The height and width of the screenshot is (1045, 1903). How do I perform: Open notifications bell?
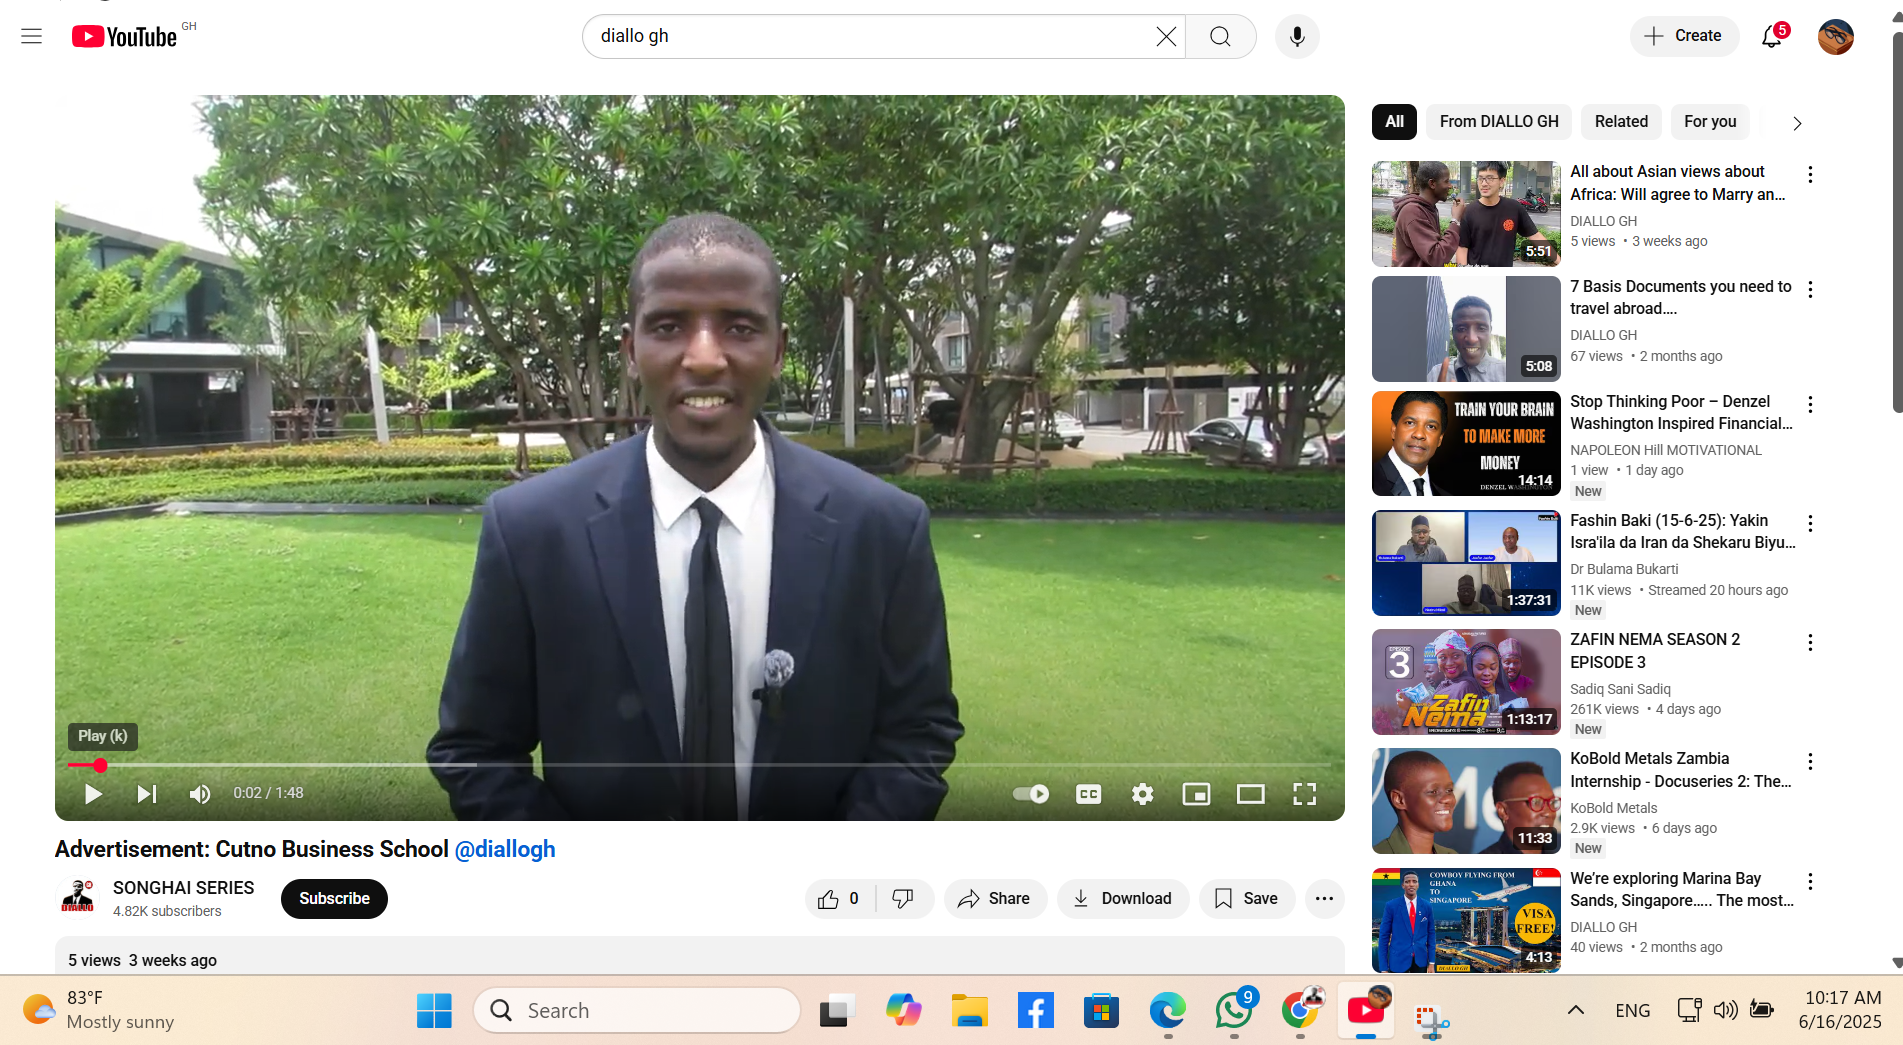1772,37
